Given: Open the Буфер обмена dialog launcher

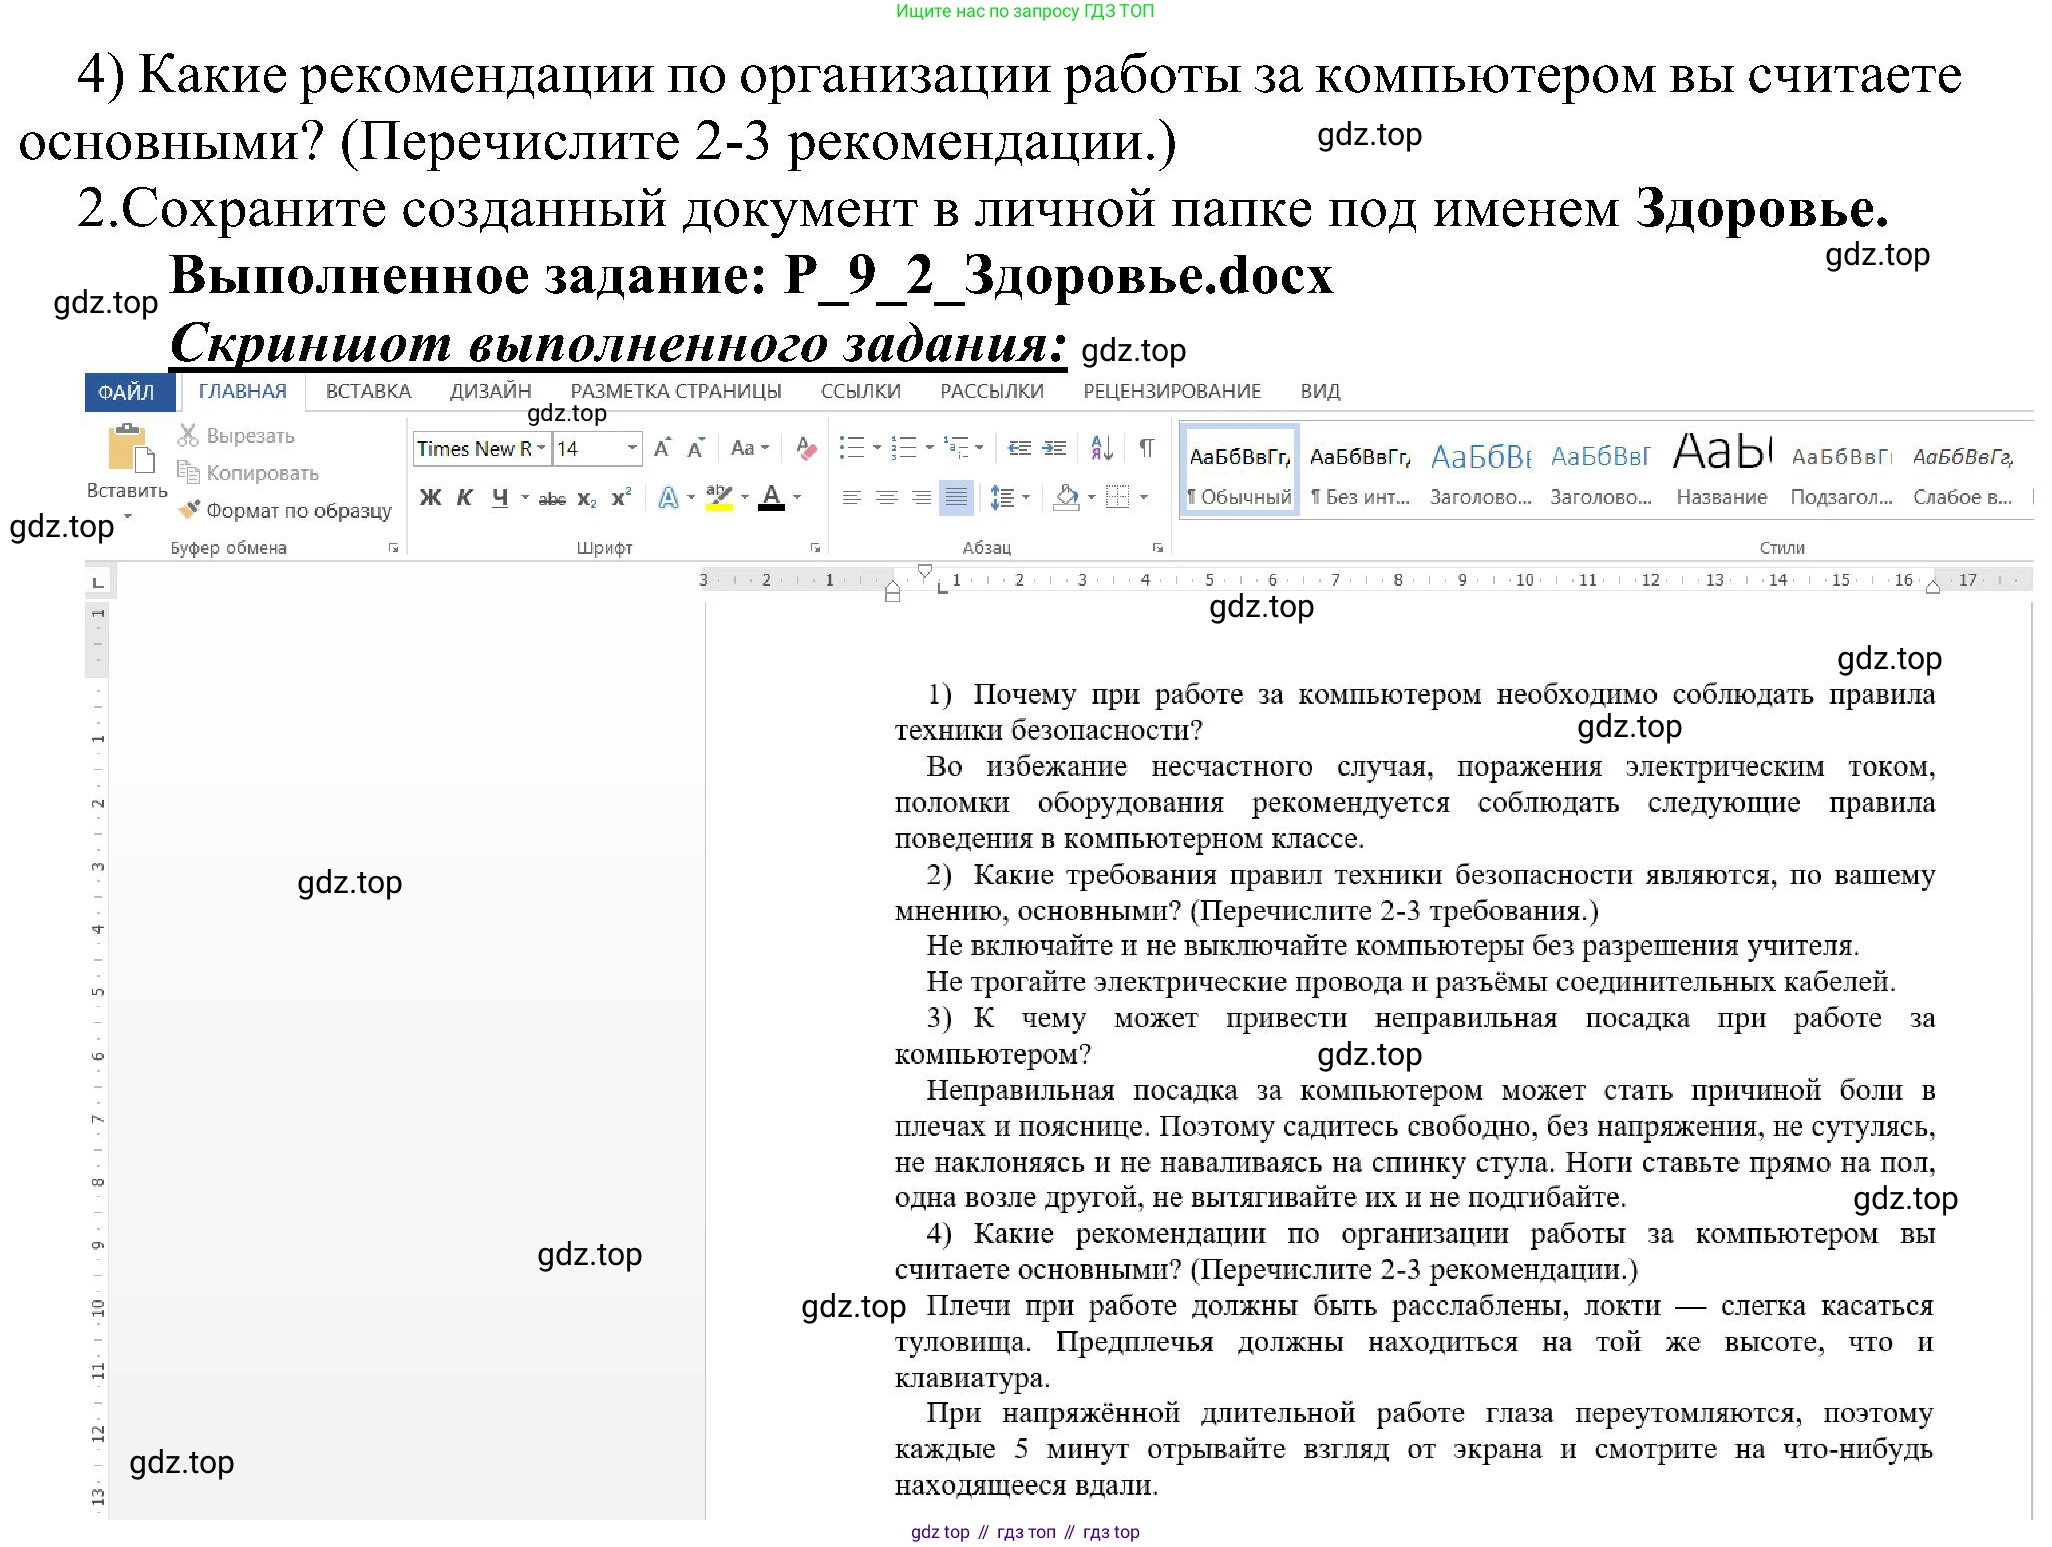Looking at the screenshot, I should 393,548.
